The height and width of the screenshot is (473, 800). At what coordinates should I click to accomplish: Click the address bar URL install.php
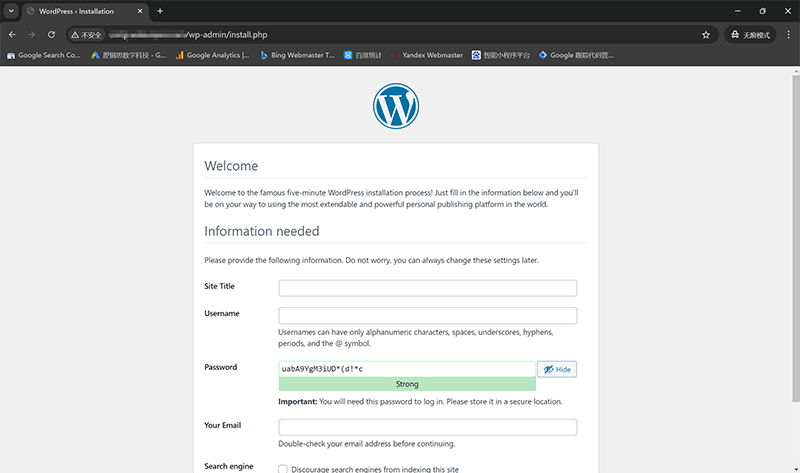(x=227, y=35)
